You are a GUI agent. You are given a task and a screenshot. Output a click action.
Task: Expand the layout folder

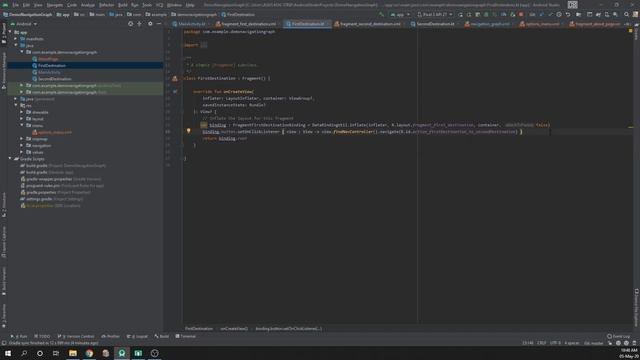pos(22,119)
